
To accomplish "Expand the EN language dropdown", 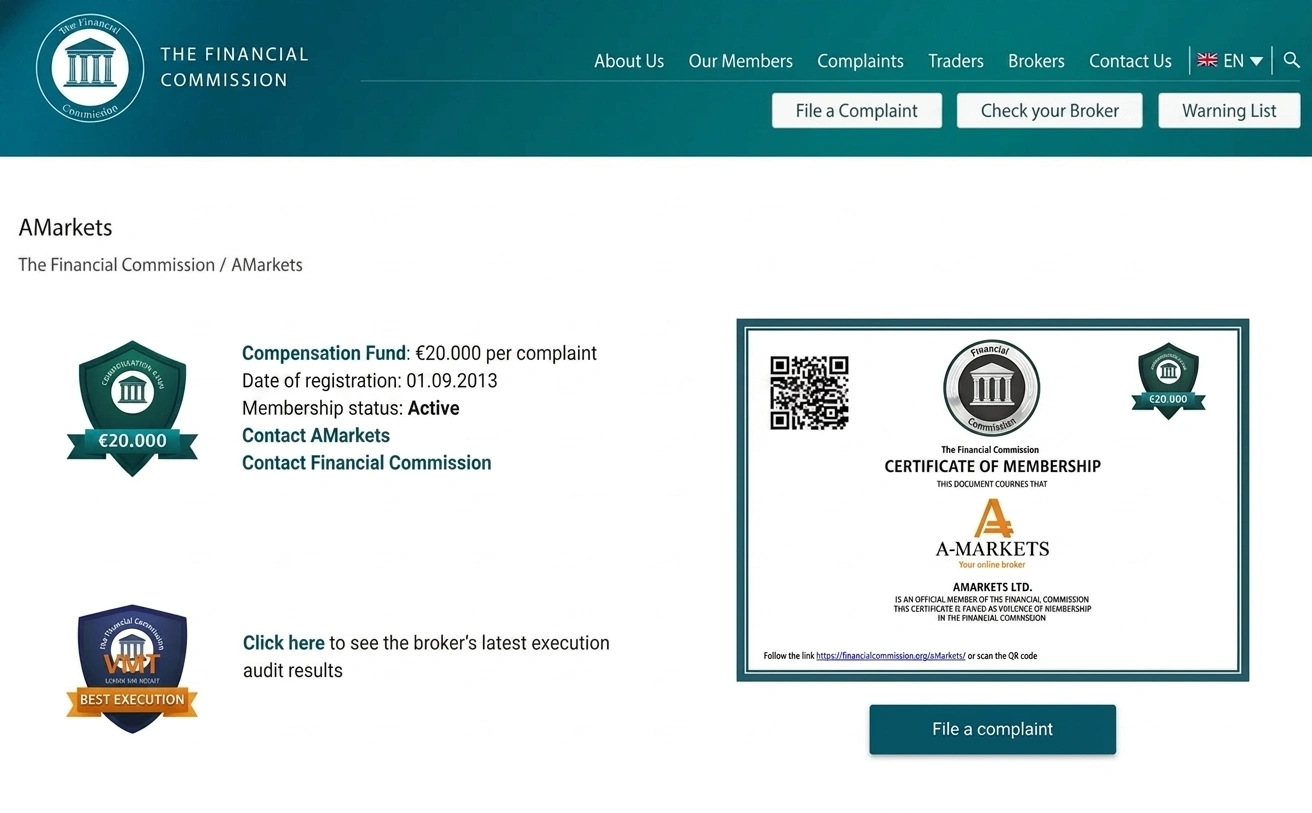I will 1243,61.
